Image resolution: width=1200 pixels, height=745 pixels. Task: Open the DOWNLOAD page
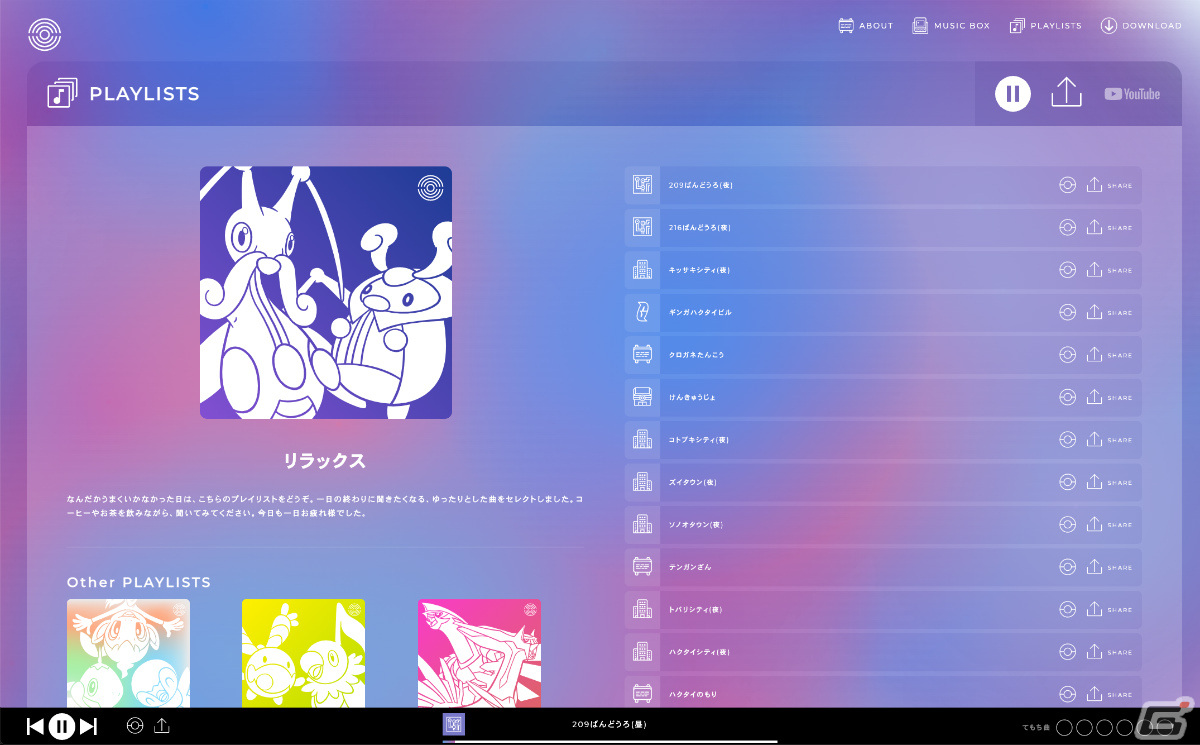pos(1141,26)
